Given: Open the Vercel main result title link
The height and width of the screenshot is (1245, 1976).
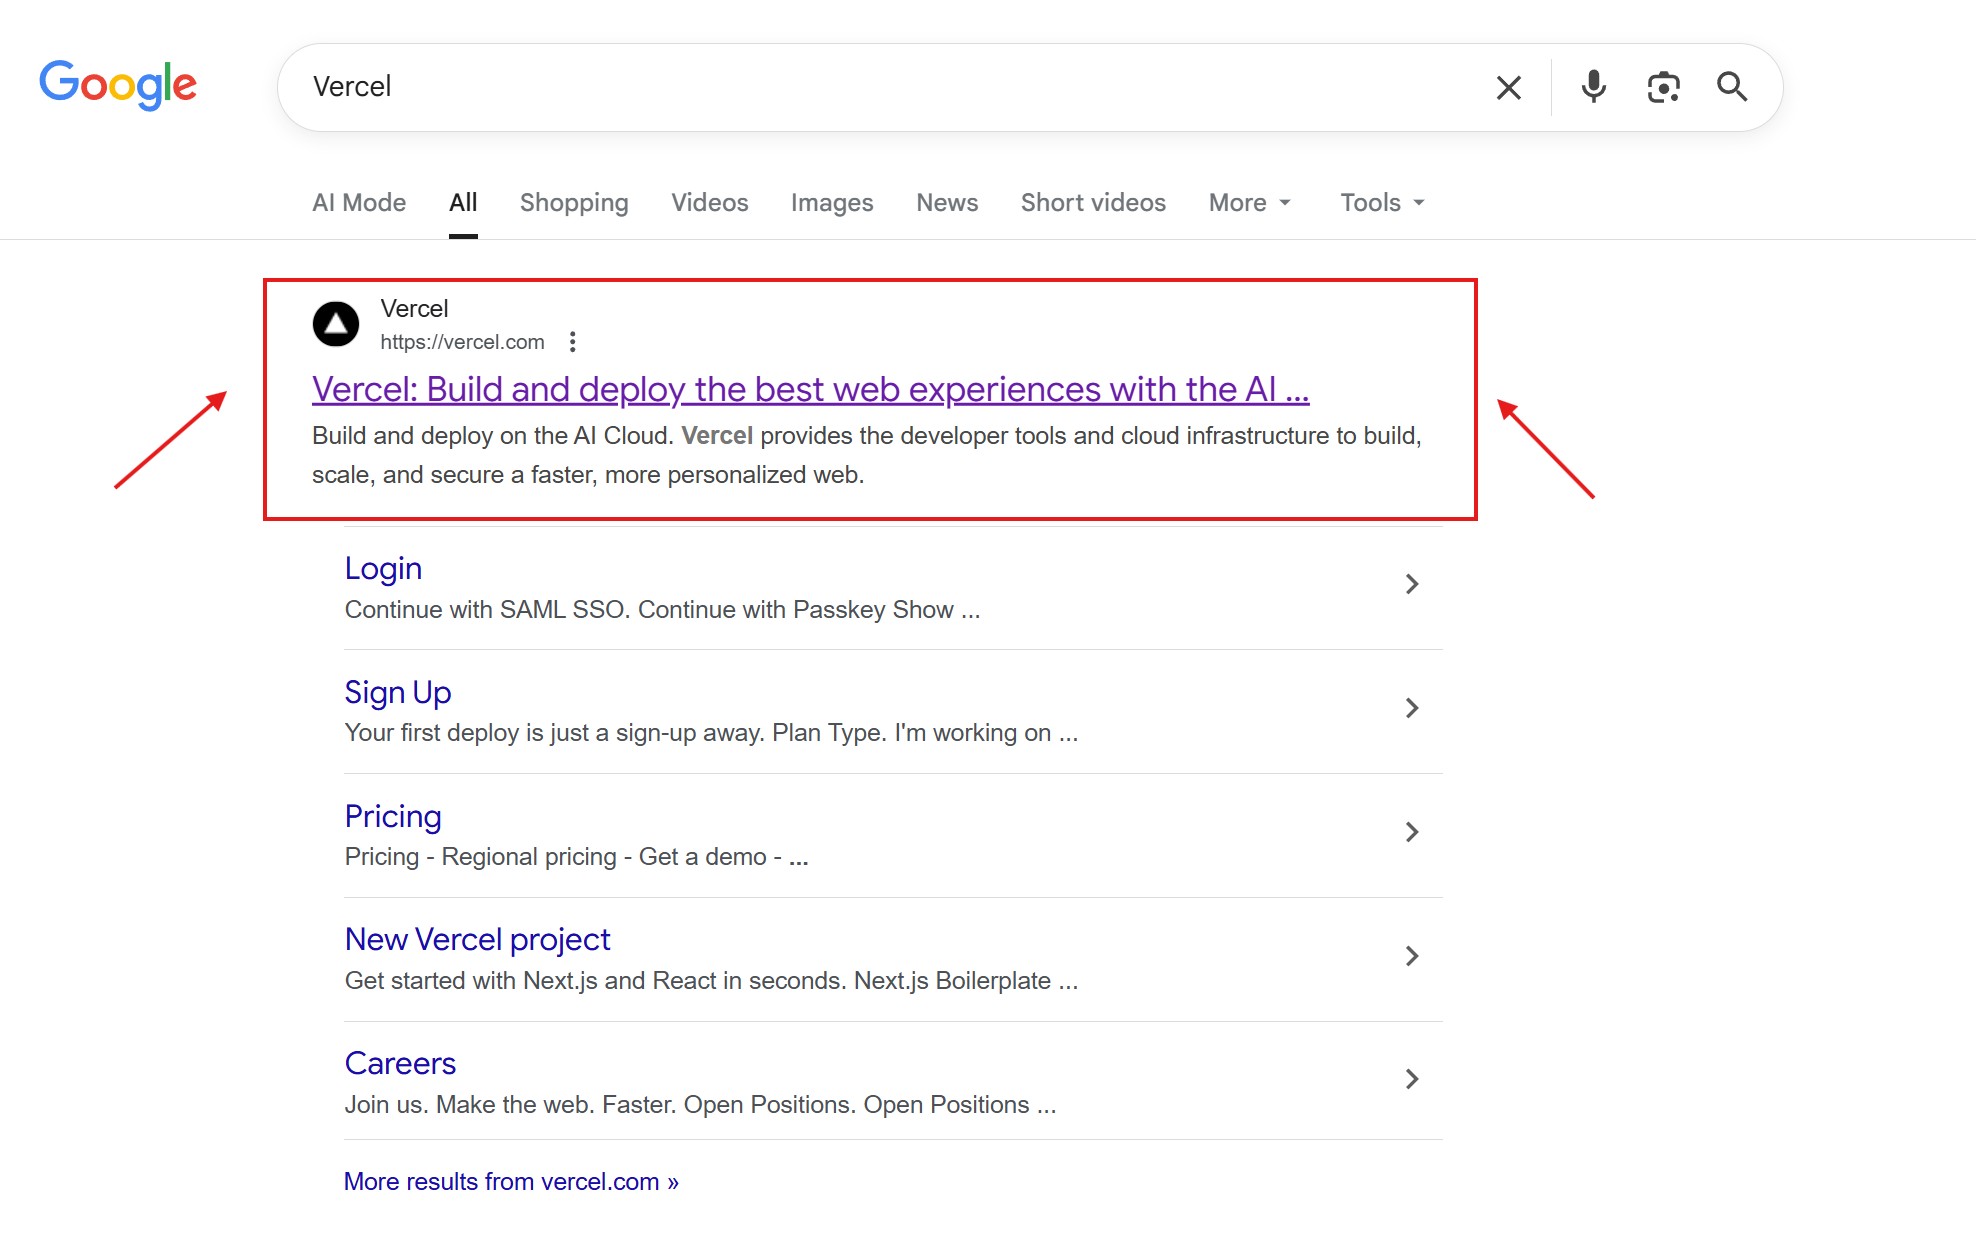Looking at the screenshot, I should pos(810,389).
